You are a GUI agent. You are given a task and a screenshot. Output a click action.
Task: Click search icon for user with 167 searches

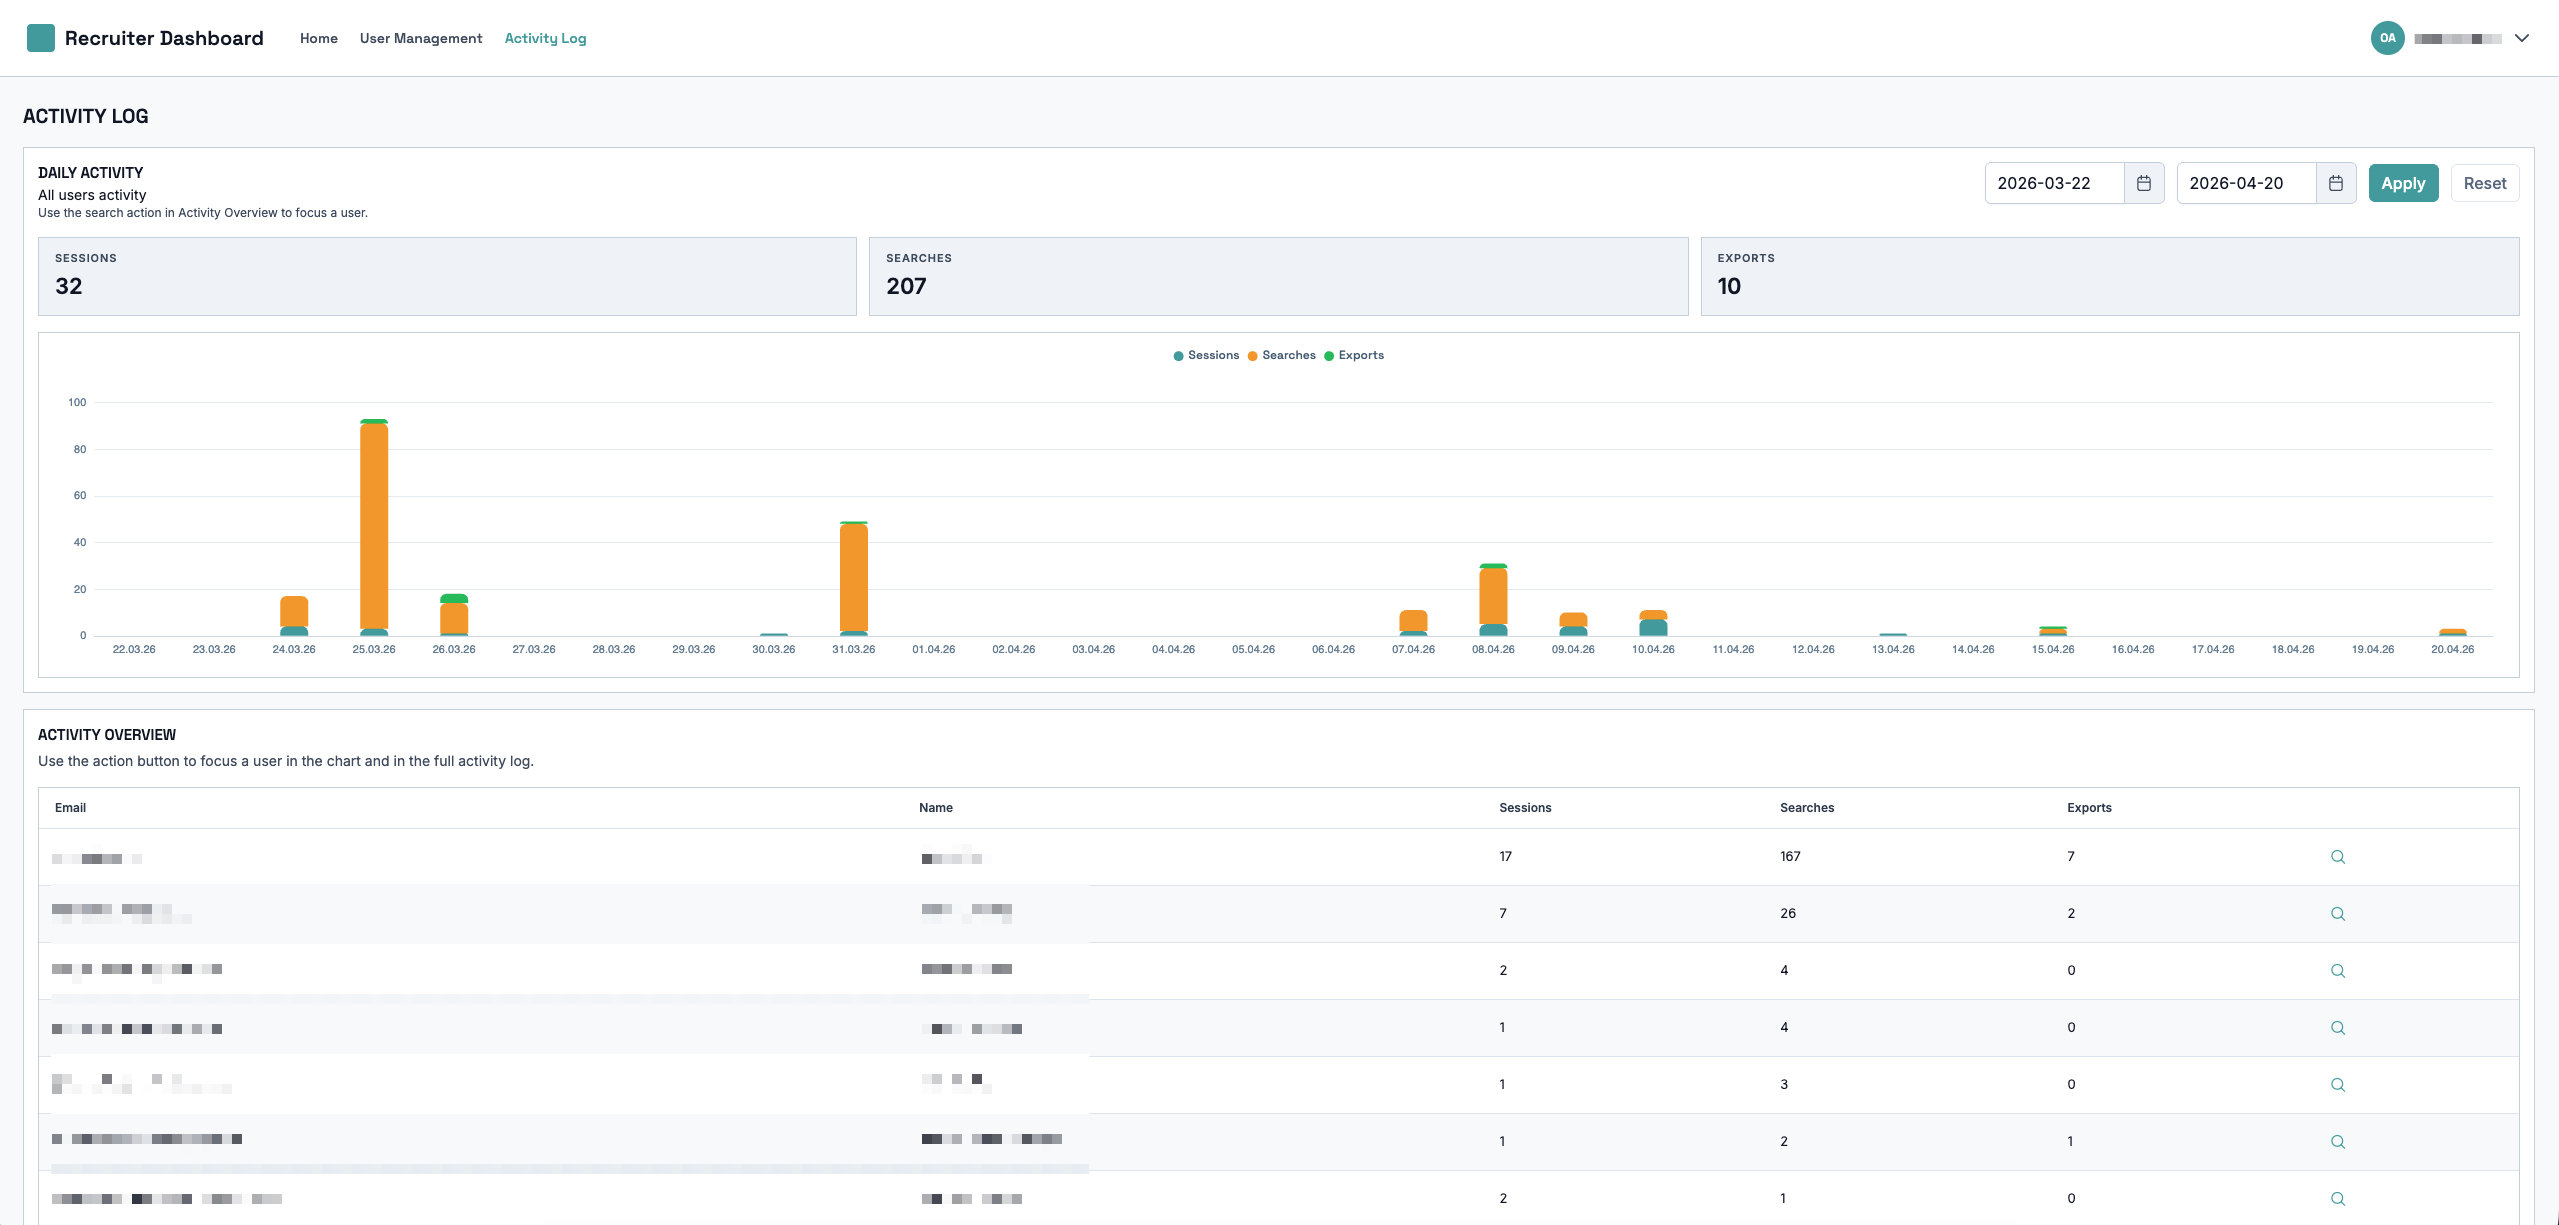pyautogui.click(x=2337, y=857)
